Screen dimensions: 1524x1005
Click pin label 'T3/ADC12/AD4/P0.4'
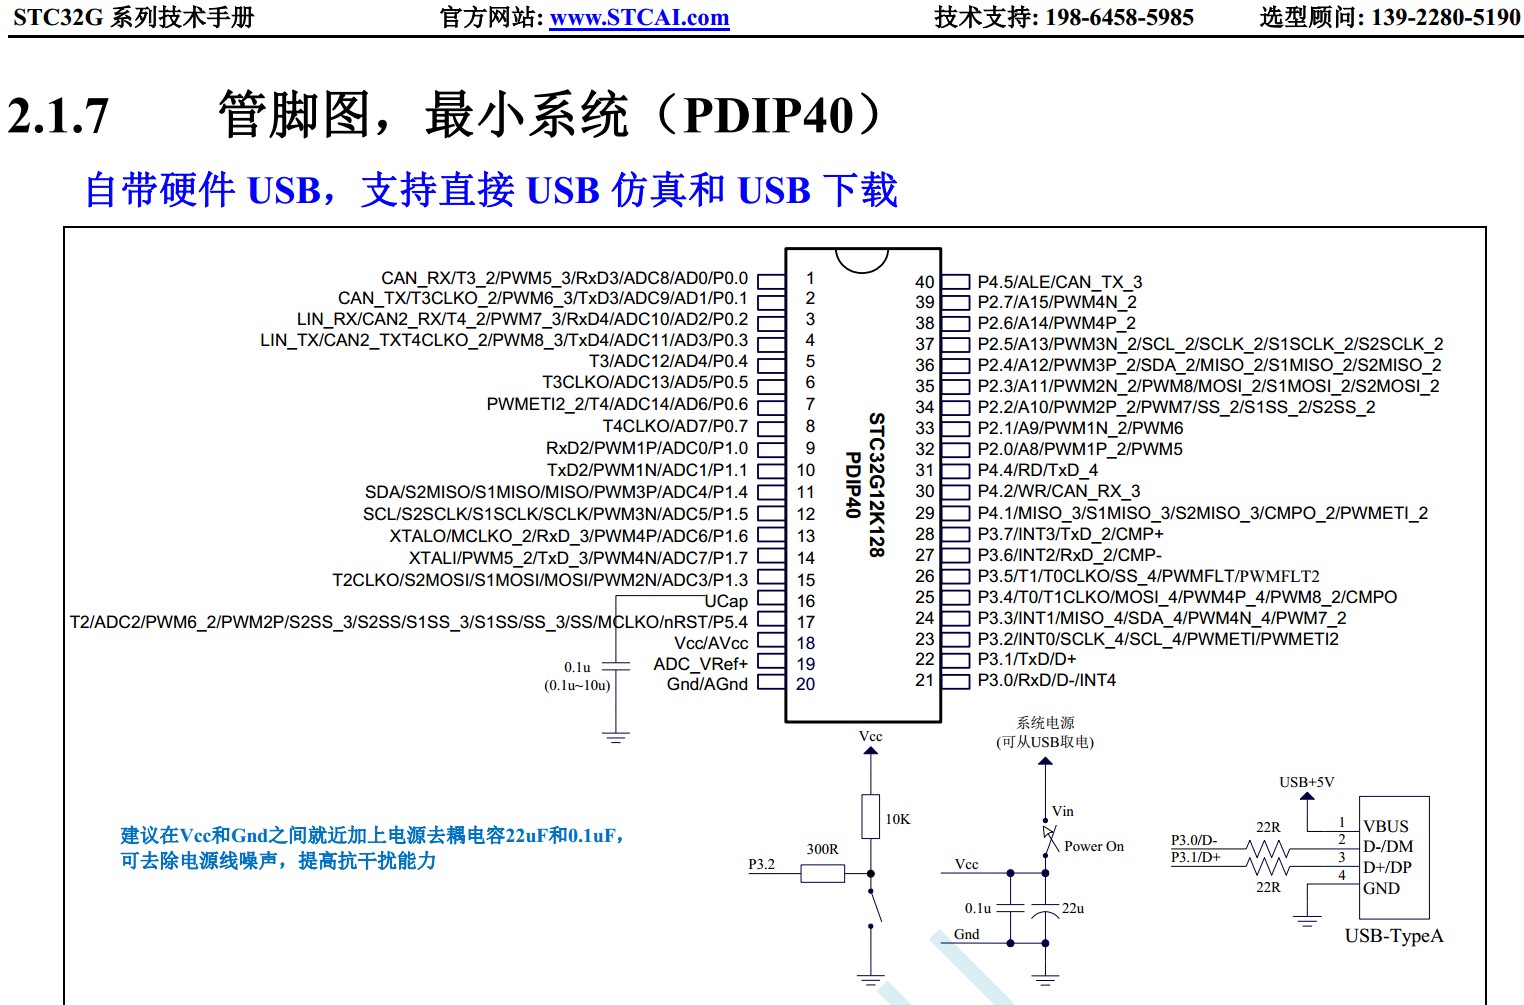(668, 361)
